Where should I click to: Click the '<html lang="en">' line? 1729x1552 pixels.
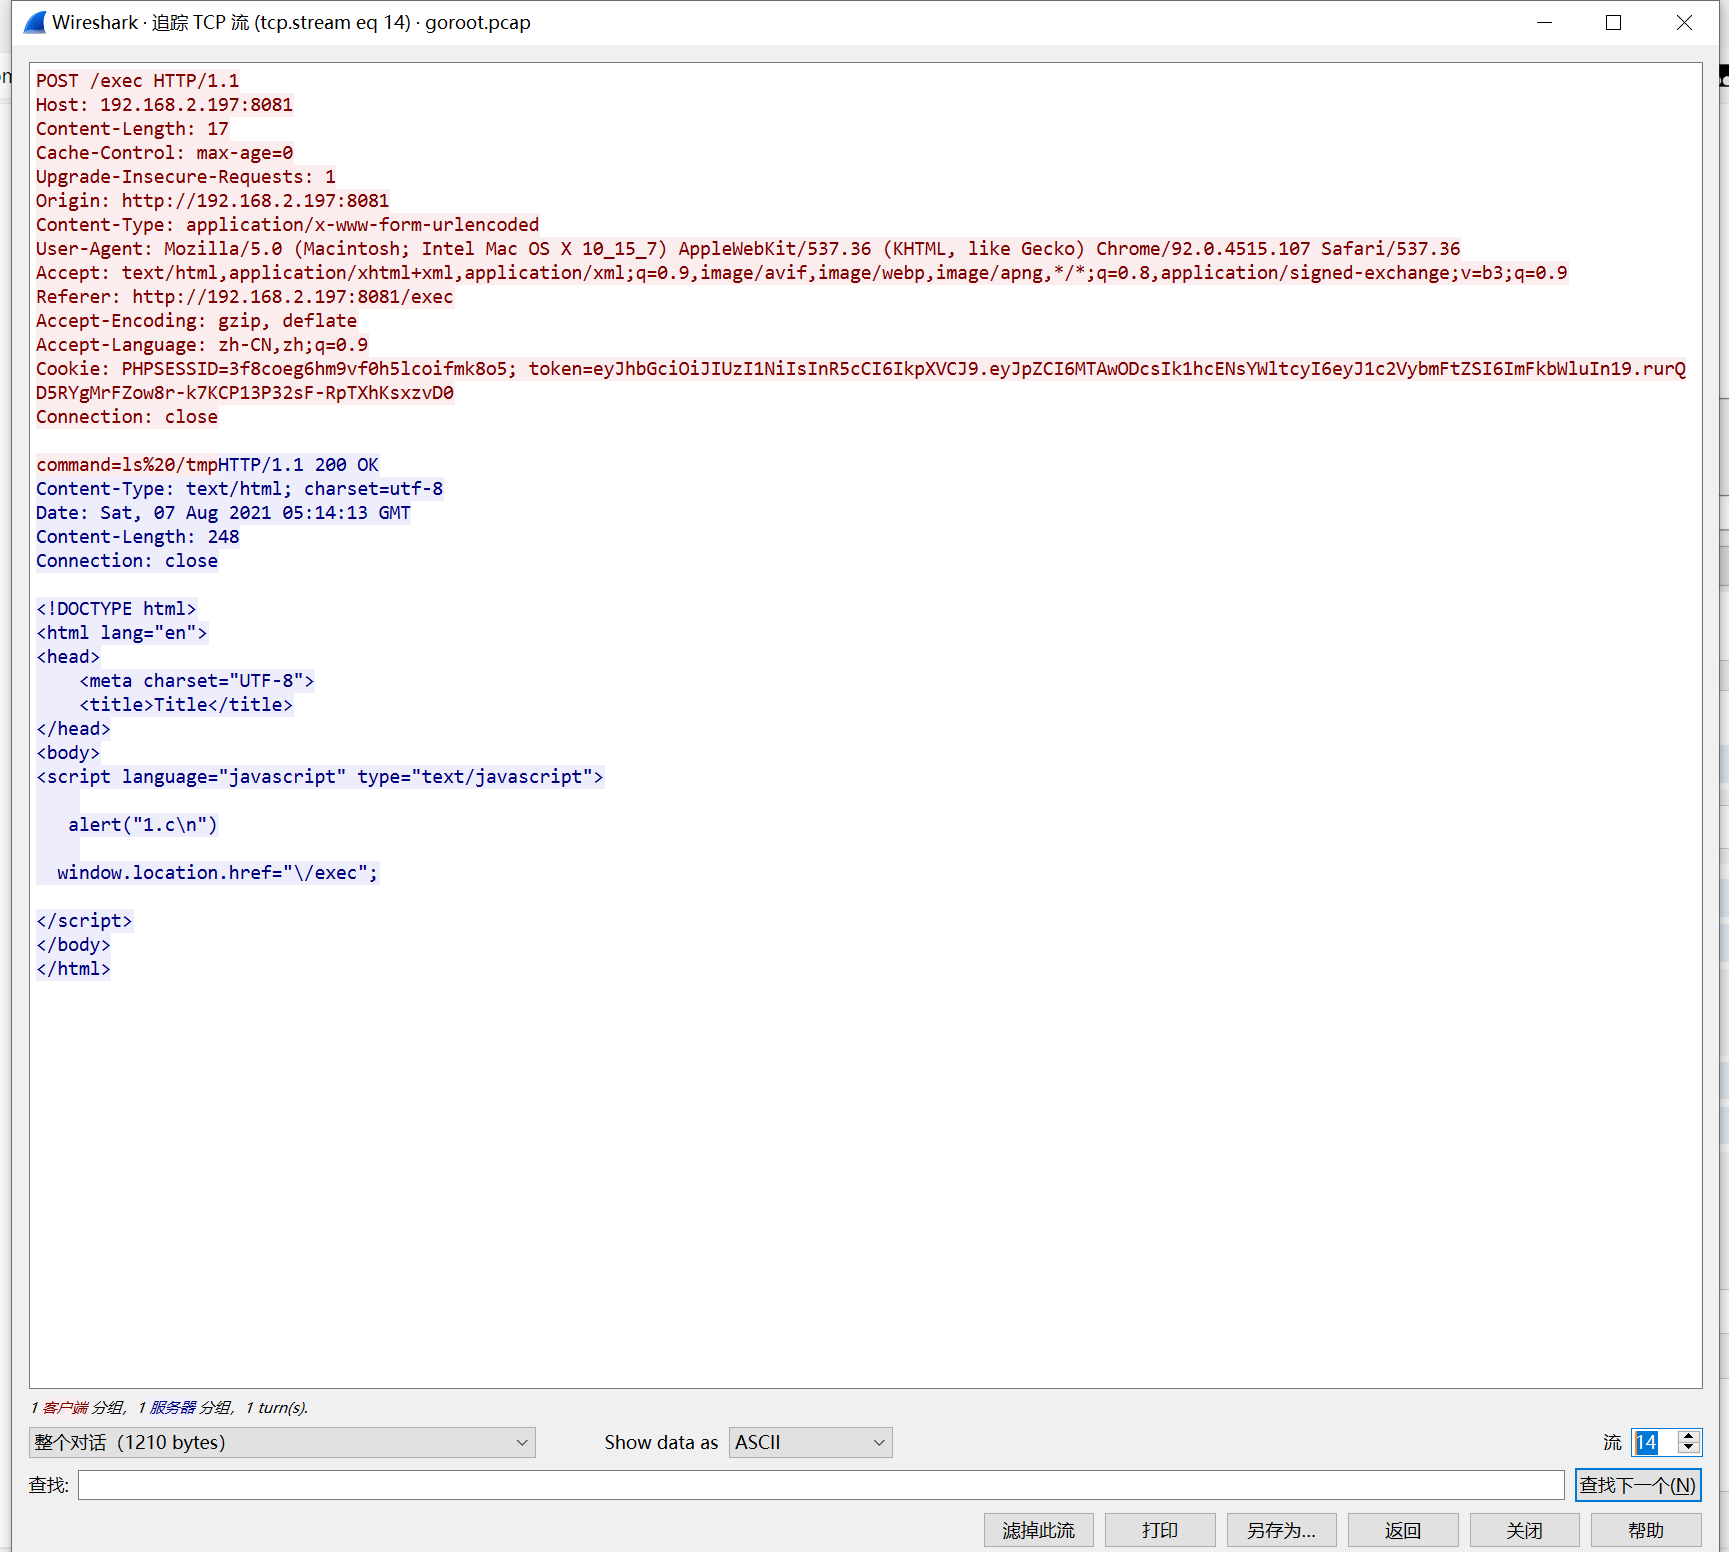click(x=122, y=633)
